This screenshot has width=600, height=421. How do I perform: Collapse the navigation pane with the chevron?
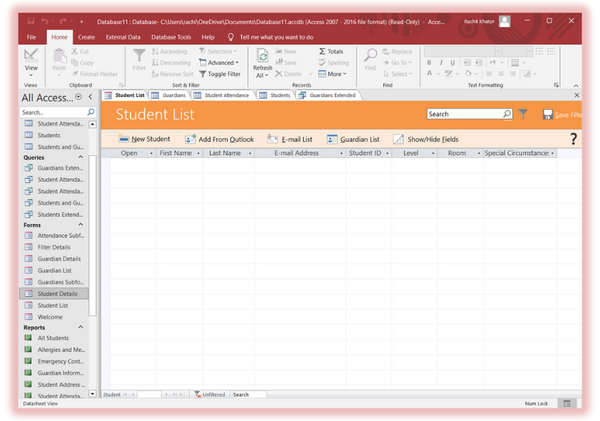click(x=90, y=97)
